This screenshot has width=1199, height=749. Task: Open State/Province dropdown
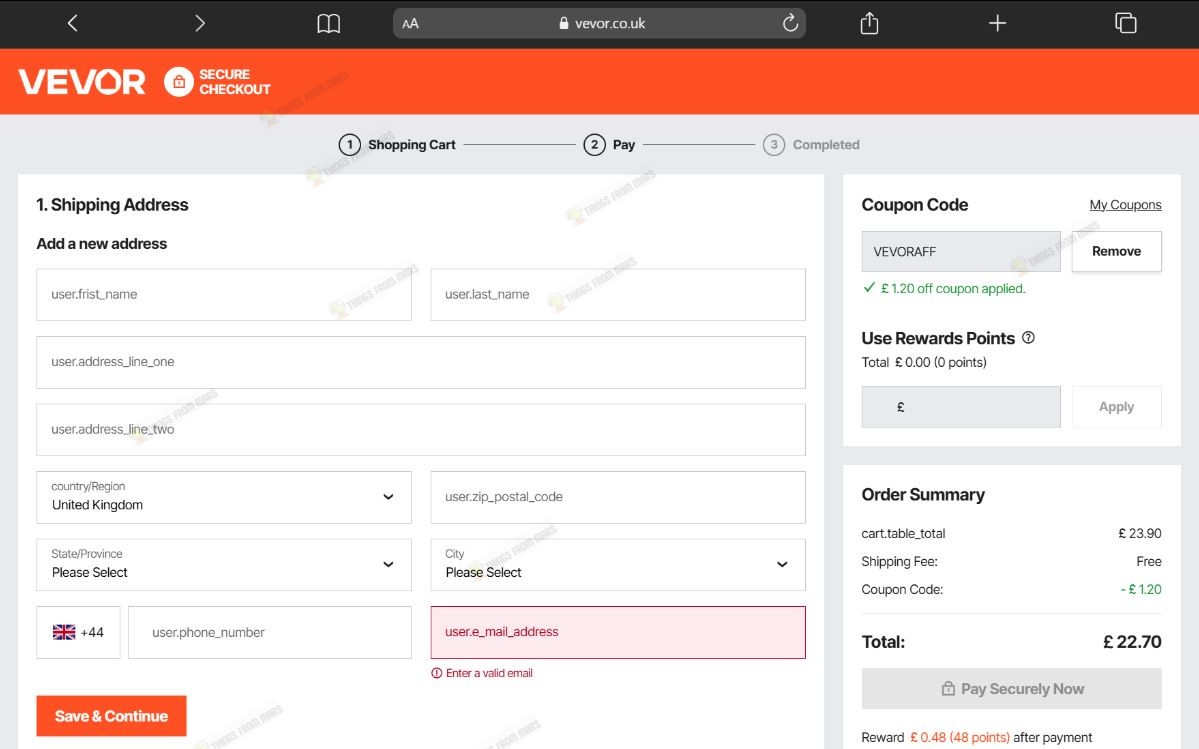224,565
